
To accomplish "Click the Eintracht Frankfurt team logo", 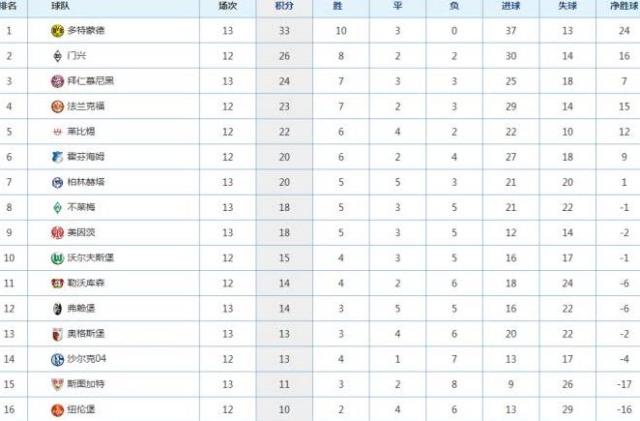I will 58,107.
